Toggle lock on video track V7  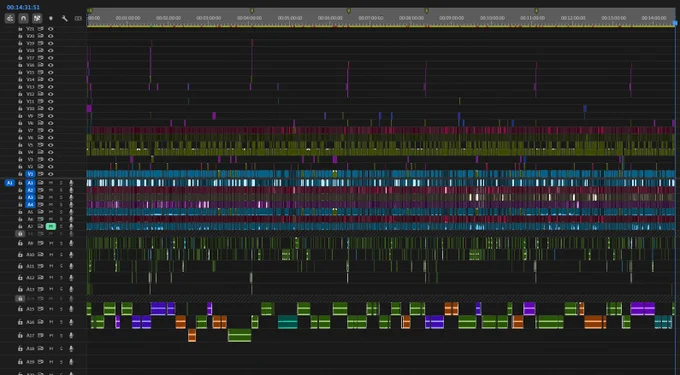point(20,130)
